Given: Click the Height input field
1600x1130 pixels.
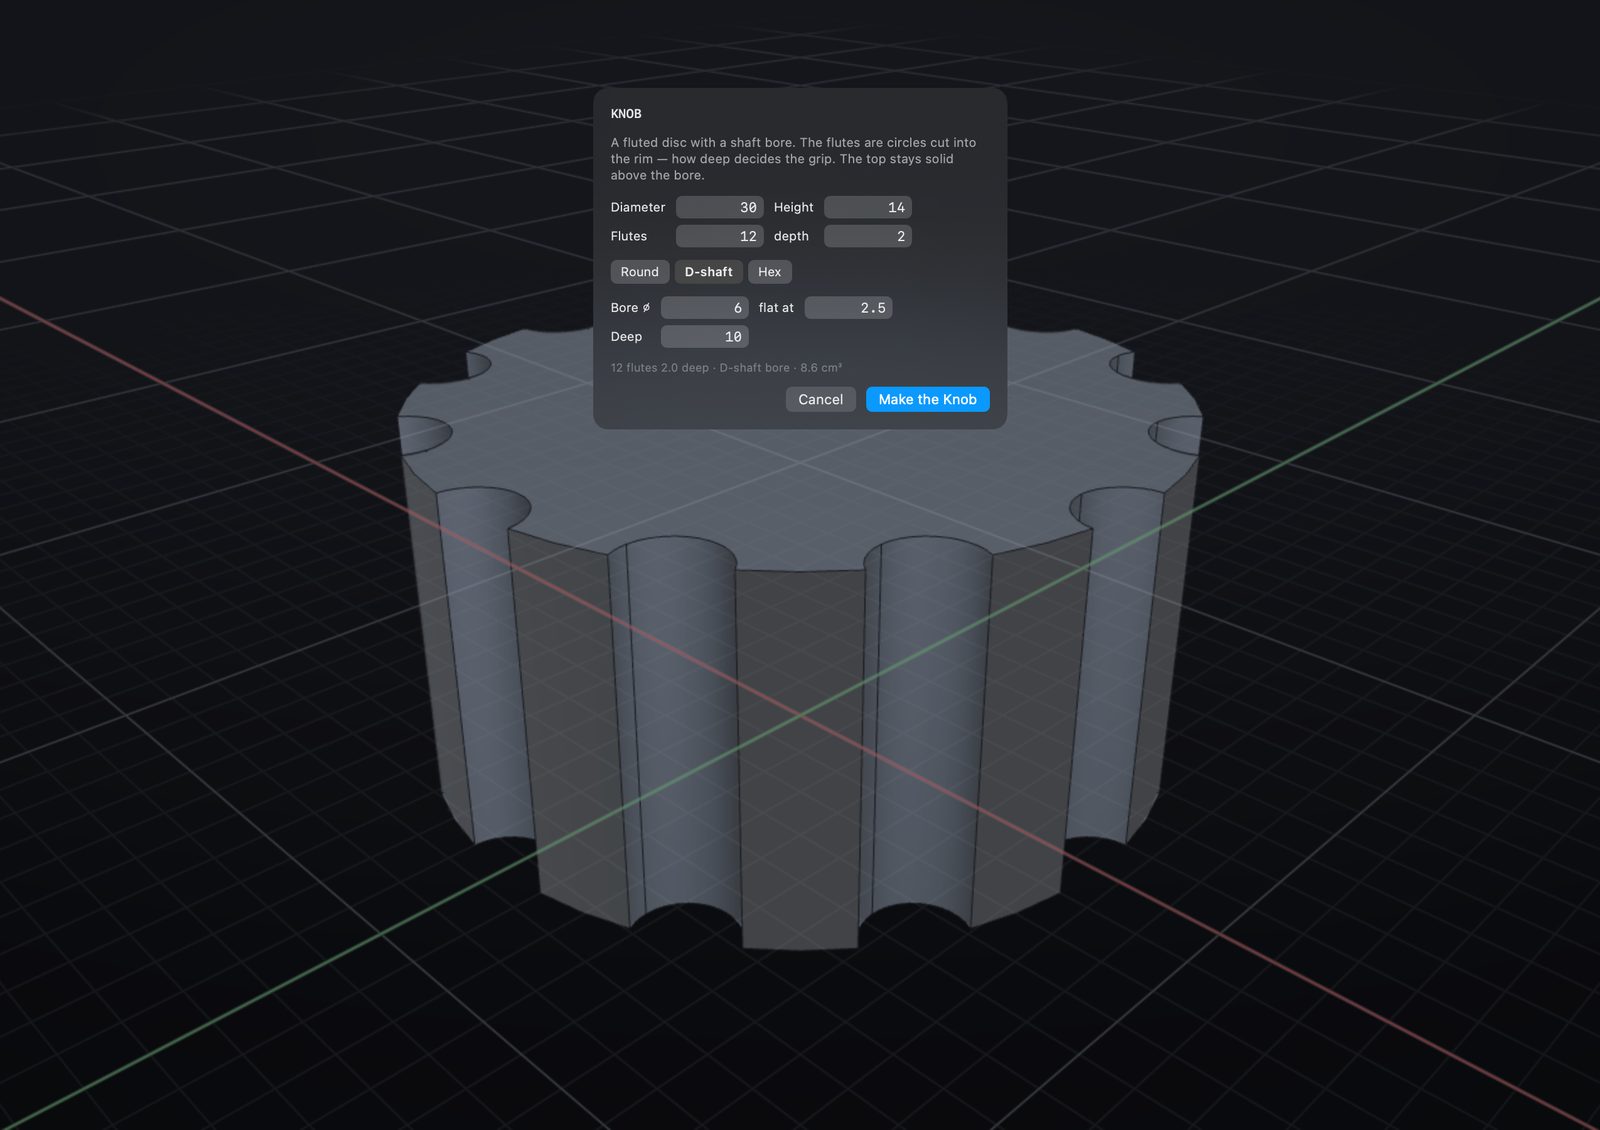Looking at the screenshot, I should click(x=868, y=208).
